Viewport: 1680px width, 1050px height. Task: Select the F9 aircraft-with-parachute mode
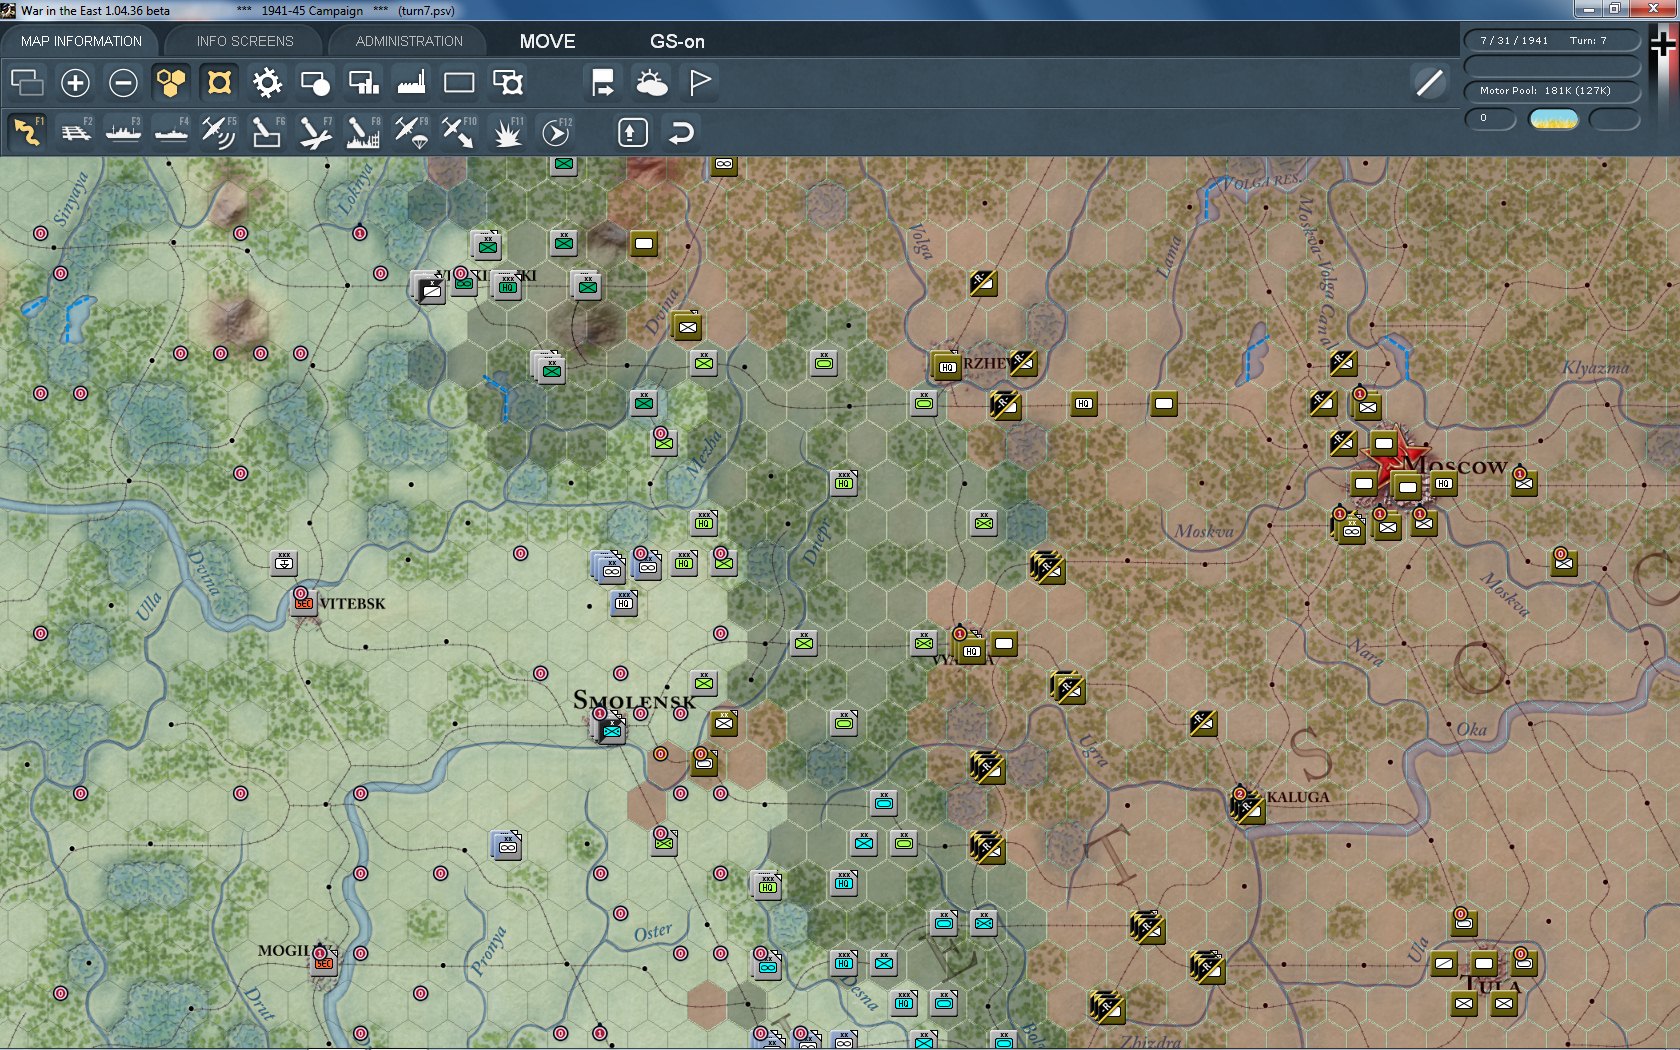click(411, 132)
